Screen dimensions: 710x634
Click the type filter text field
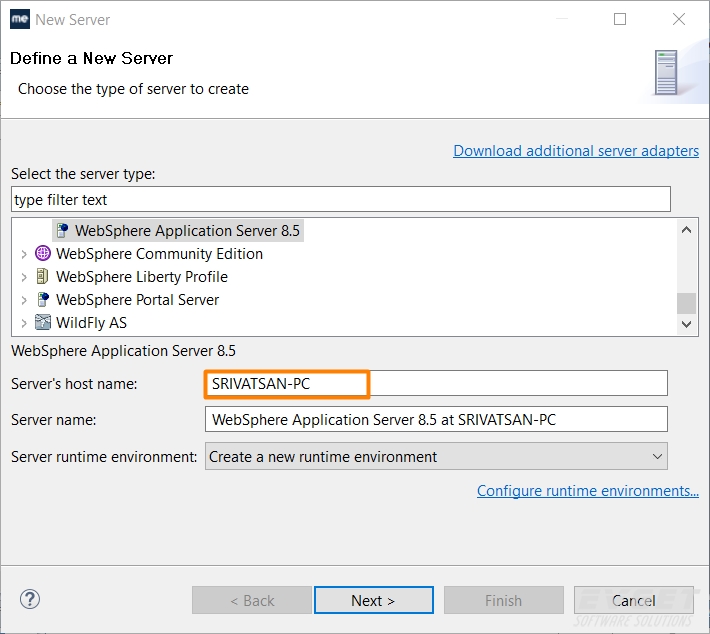point(341,199)
